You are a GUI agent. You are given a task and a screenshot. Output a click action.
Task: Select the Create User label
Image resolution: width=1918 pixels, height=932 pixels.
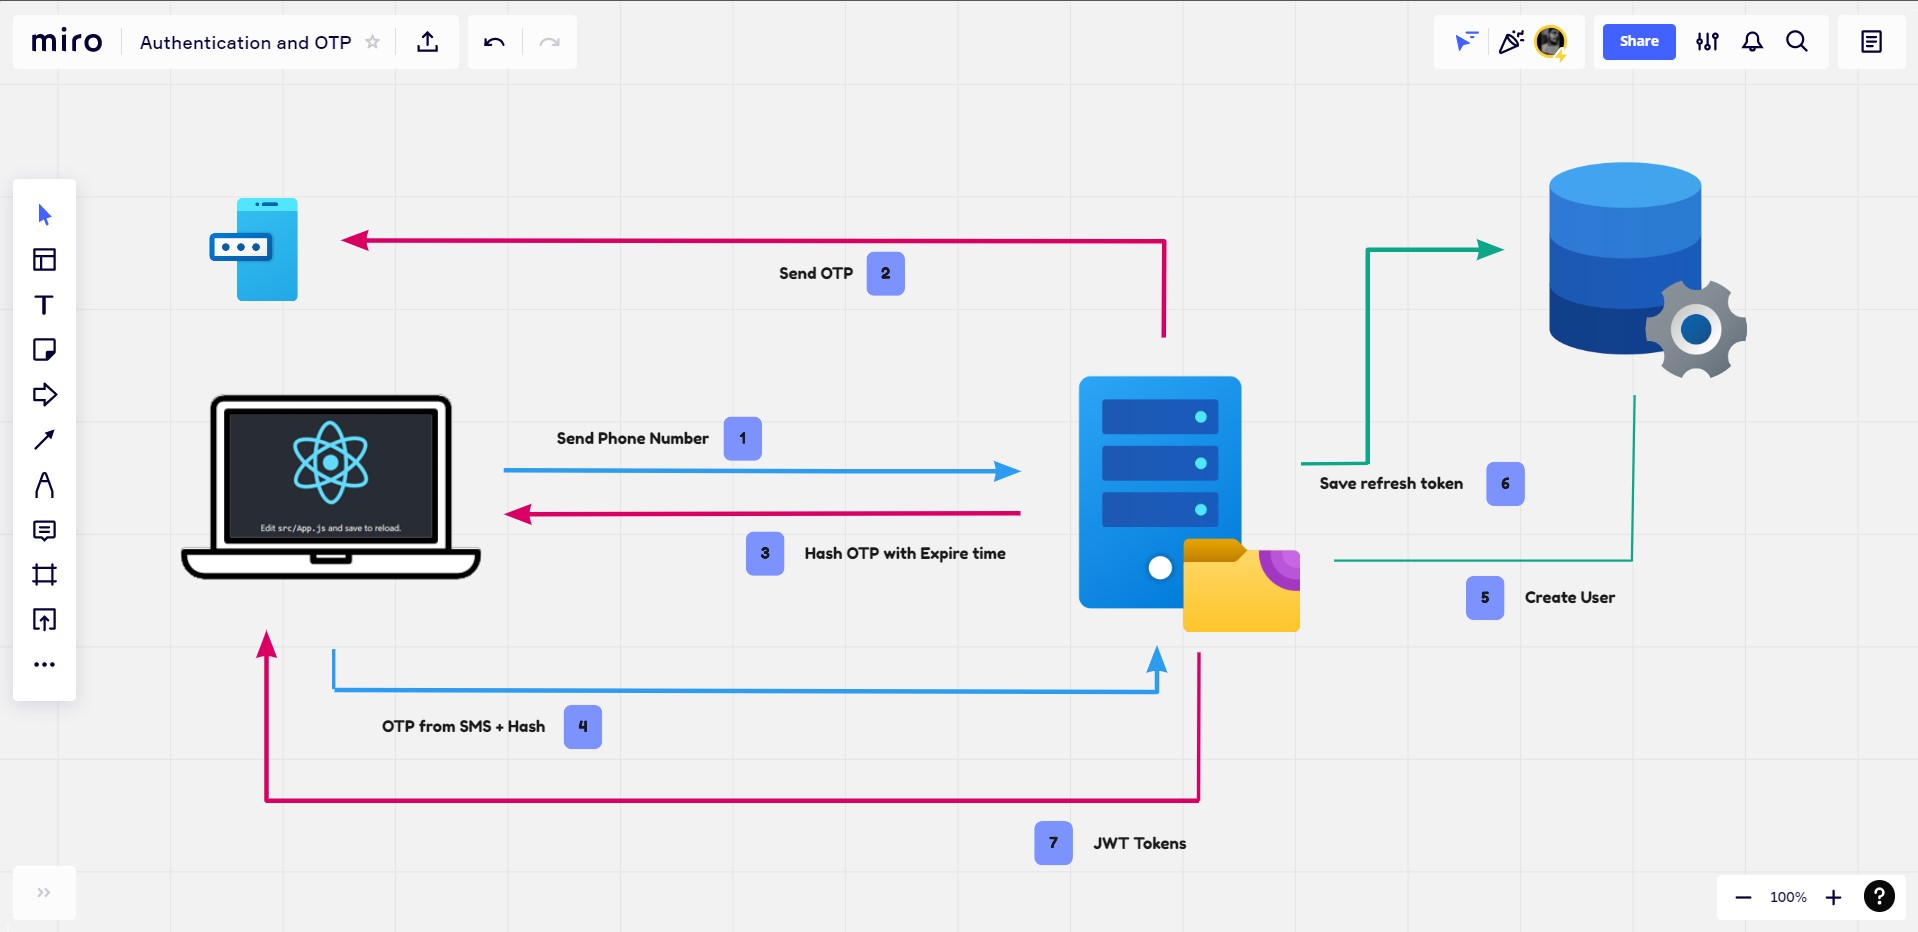click(1570, 597)
